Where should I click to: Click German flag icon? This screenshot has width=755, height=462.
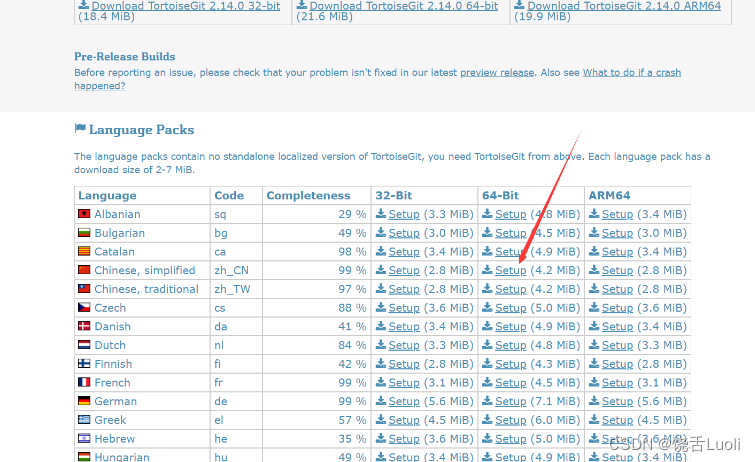pyautogui.click(x=84, y=400)
